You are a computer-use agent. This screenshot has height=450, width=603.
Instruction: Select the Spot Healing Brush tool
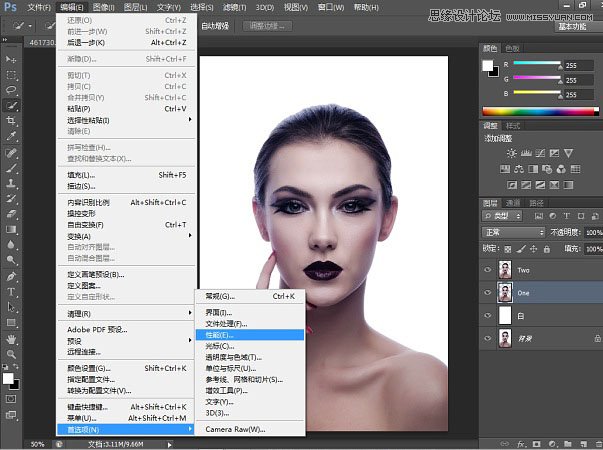click(x=11, y=153)
